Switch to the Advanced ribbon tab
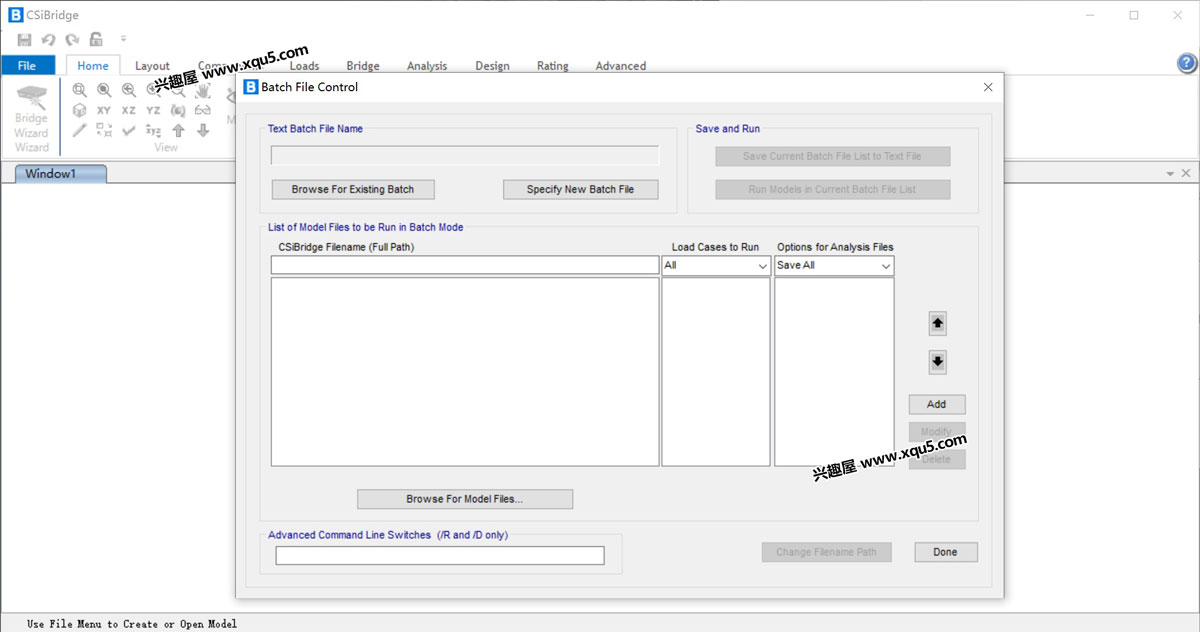The width and height of the screenshot is (1200, 632). click(x=621, y=66)
